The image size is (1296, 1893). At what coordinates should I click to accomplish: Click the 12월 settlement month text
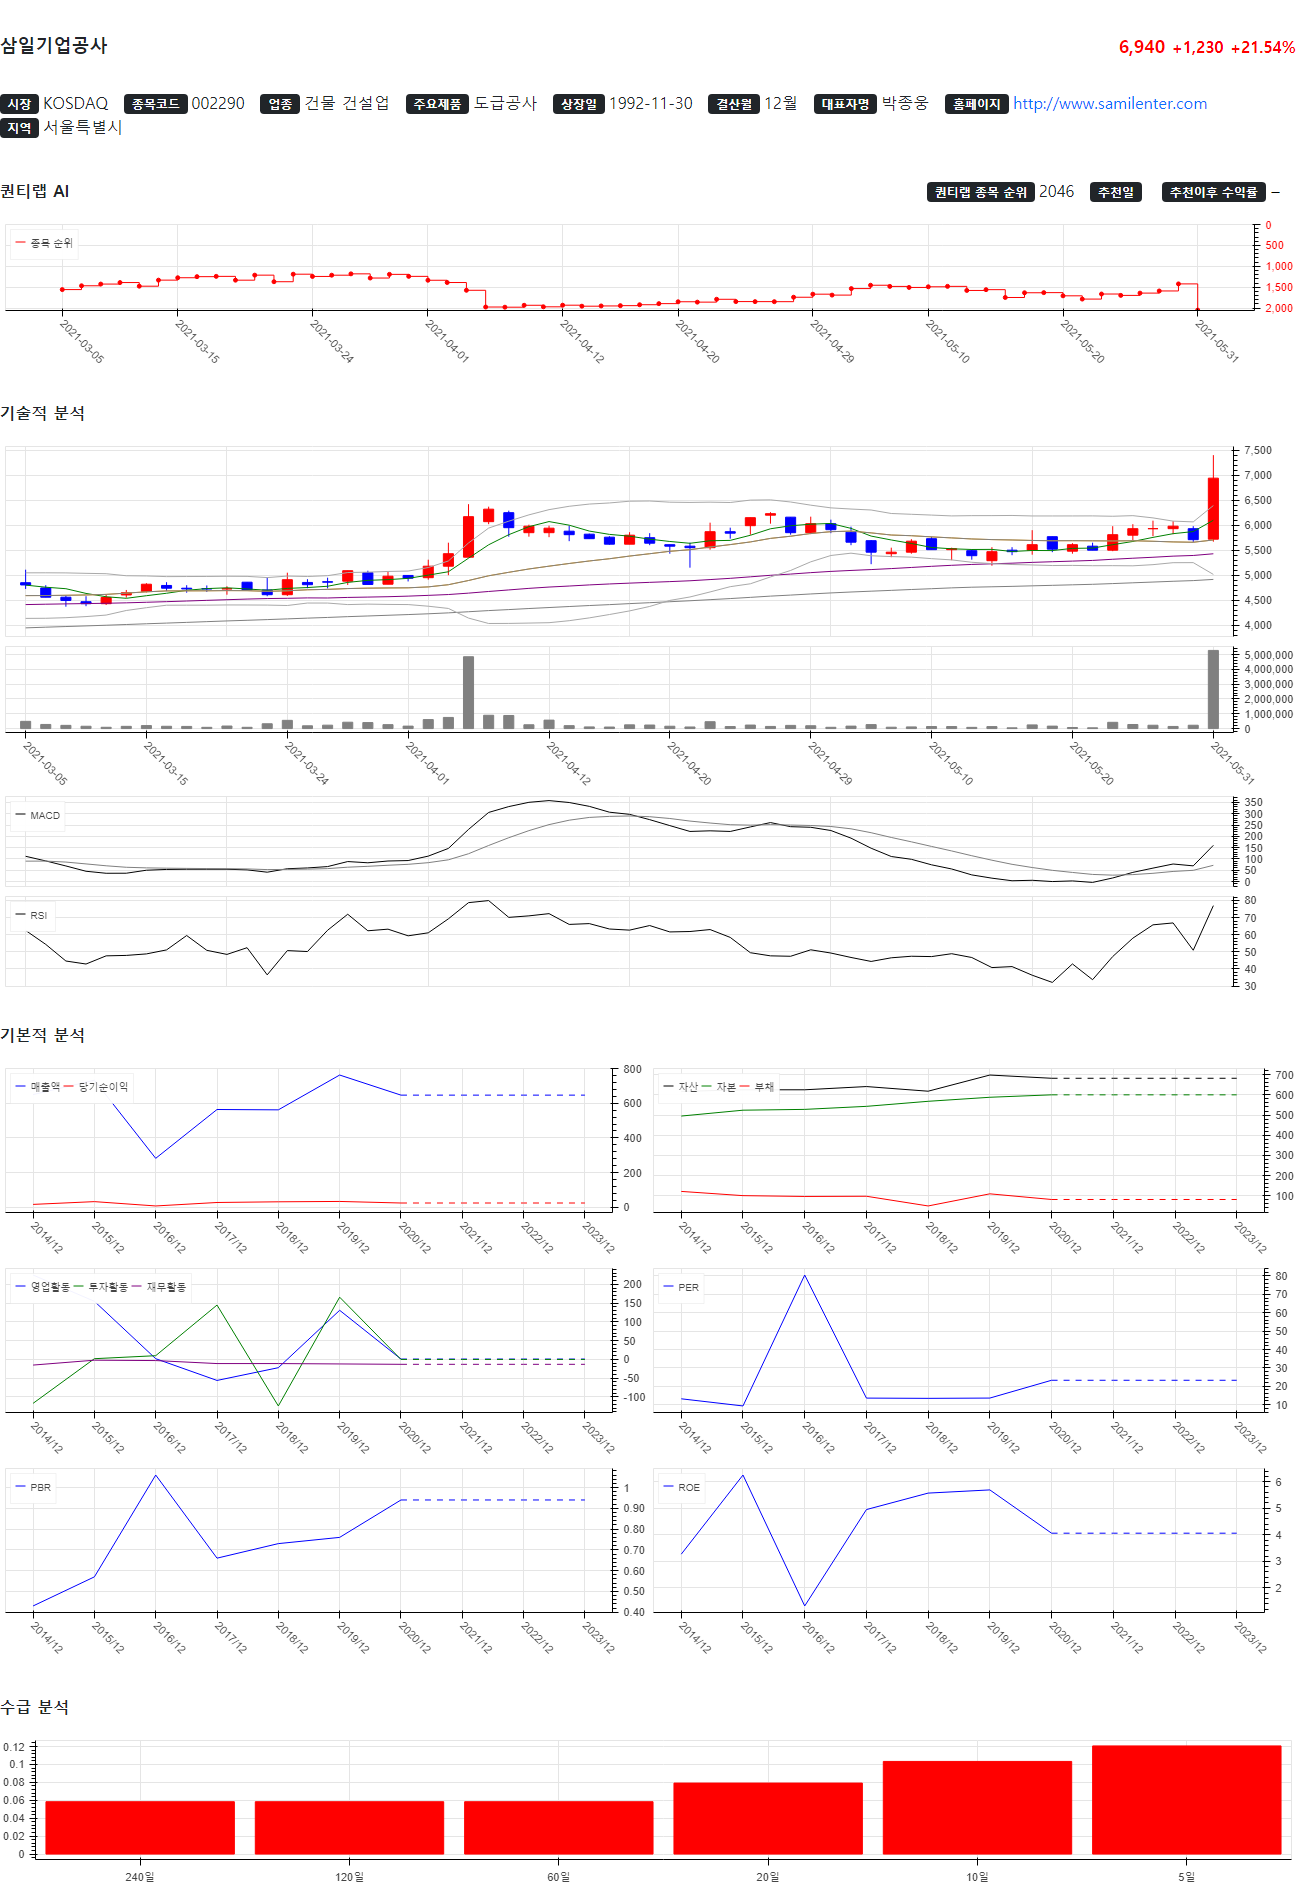(x=781, y=103)
